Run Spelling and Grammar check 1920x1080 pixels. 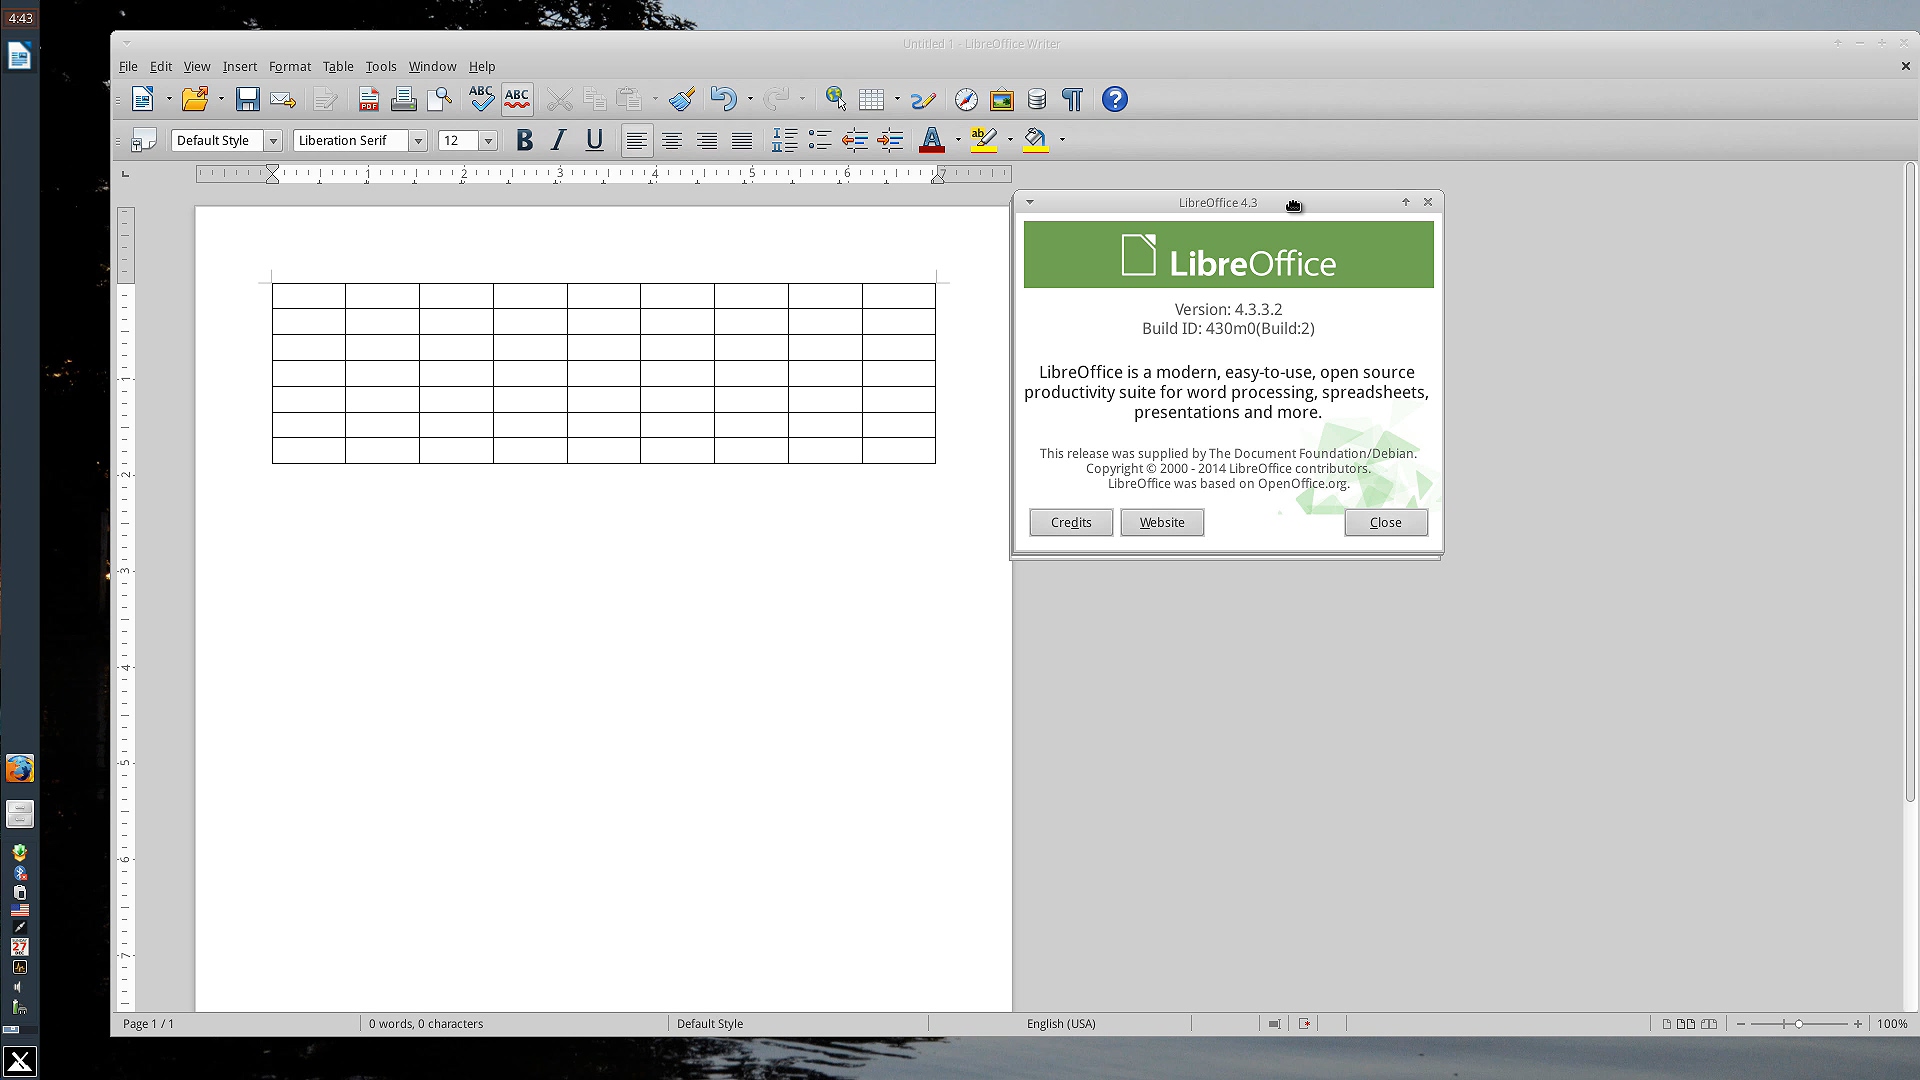[x=481, y=99]
